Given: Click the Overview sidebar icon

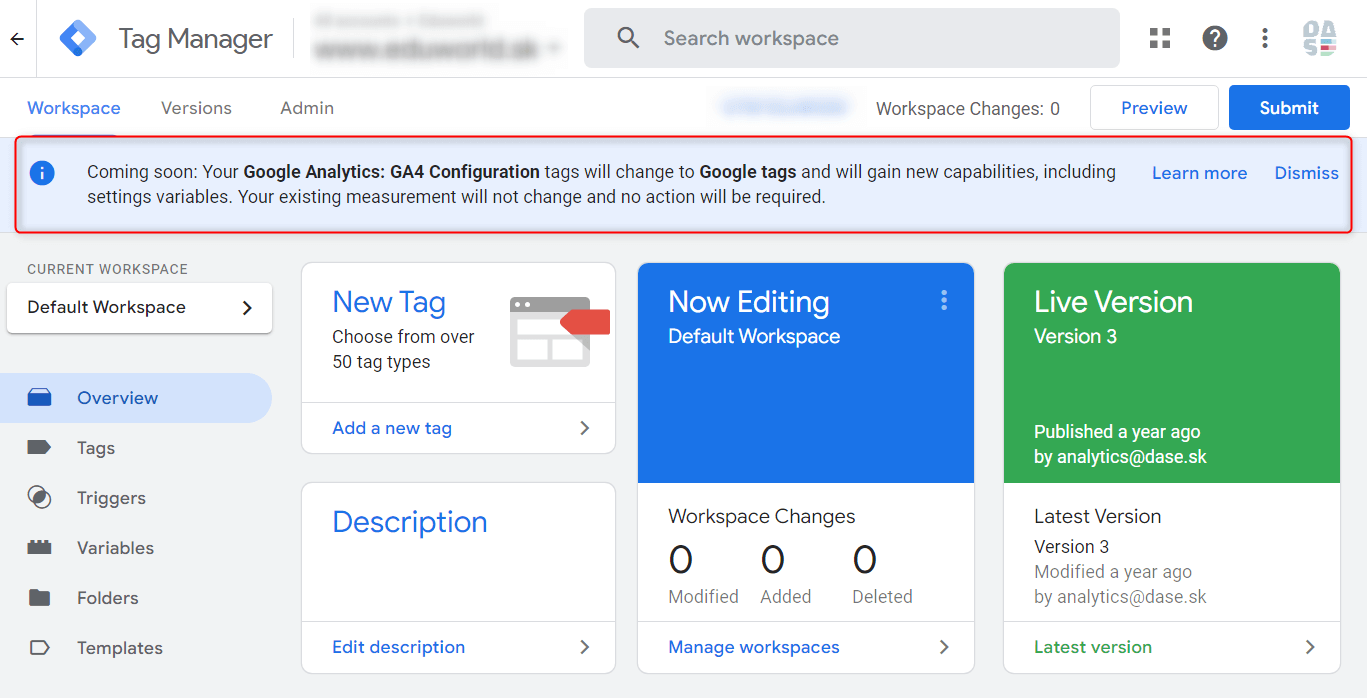Looking at the screenshot, I should [x=39, y=398].
